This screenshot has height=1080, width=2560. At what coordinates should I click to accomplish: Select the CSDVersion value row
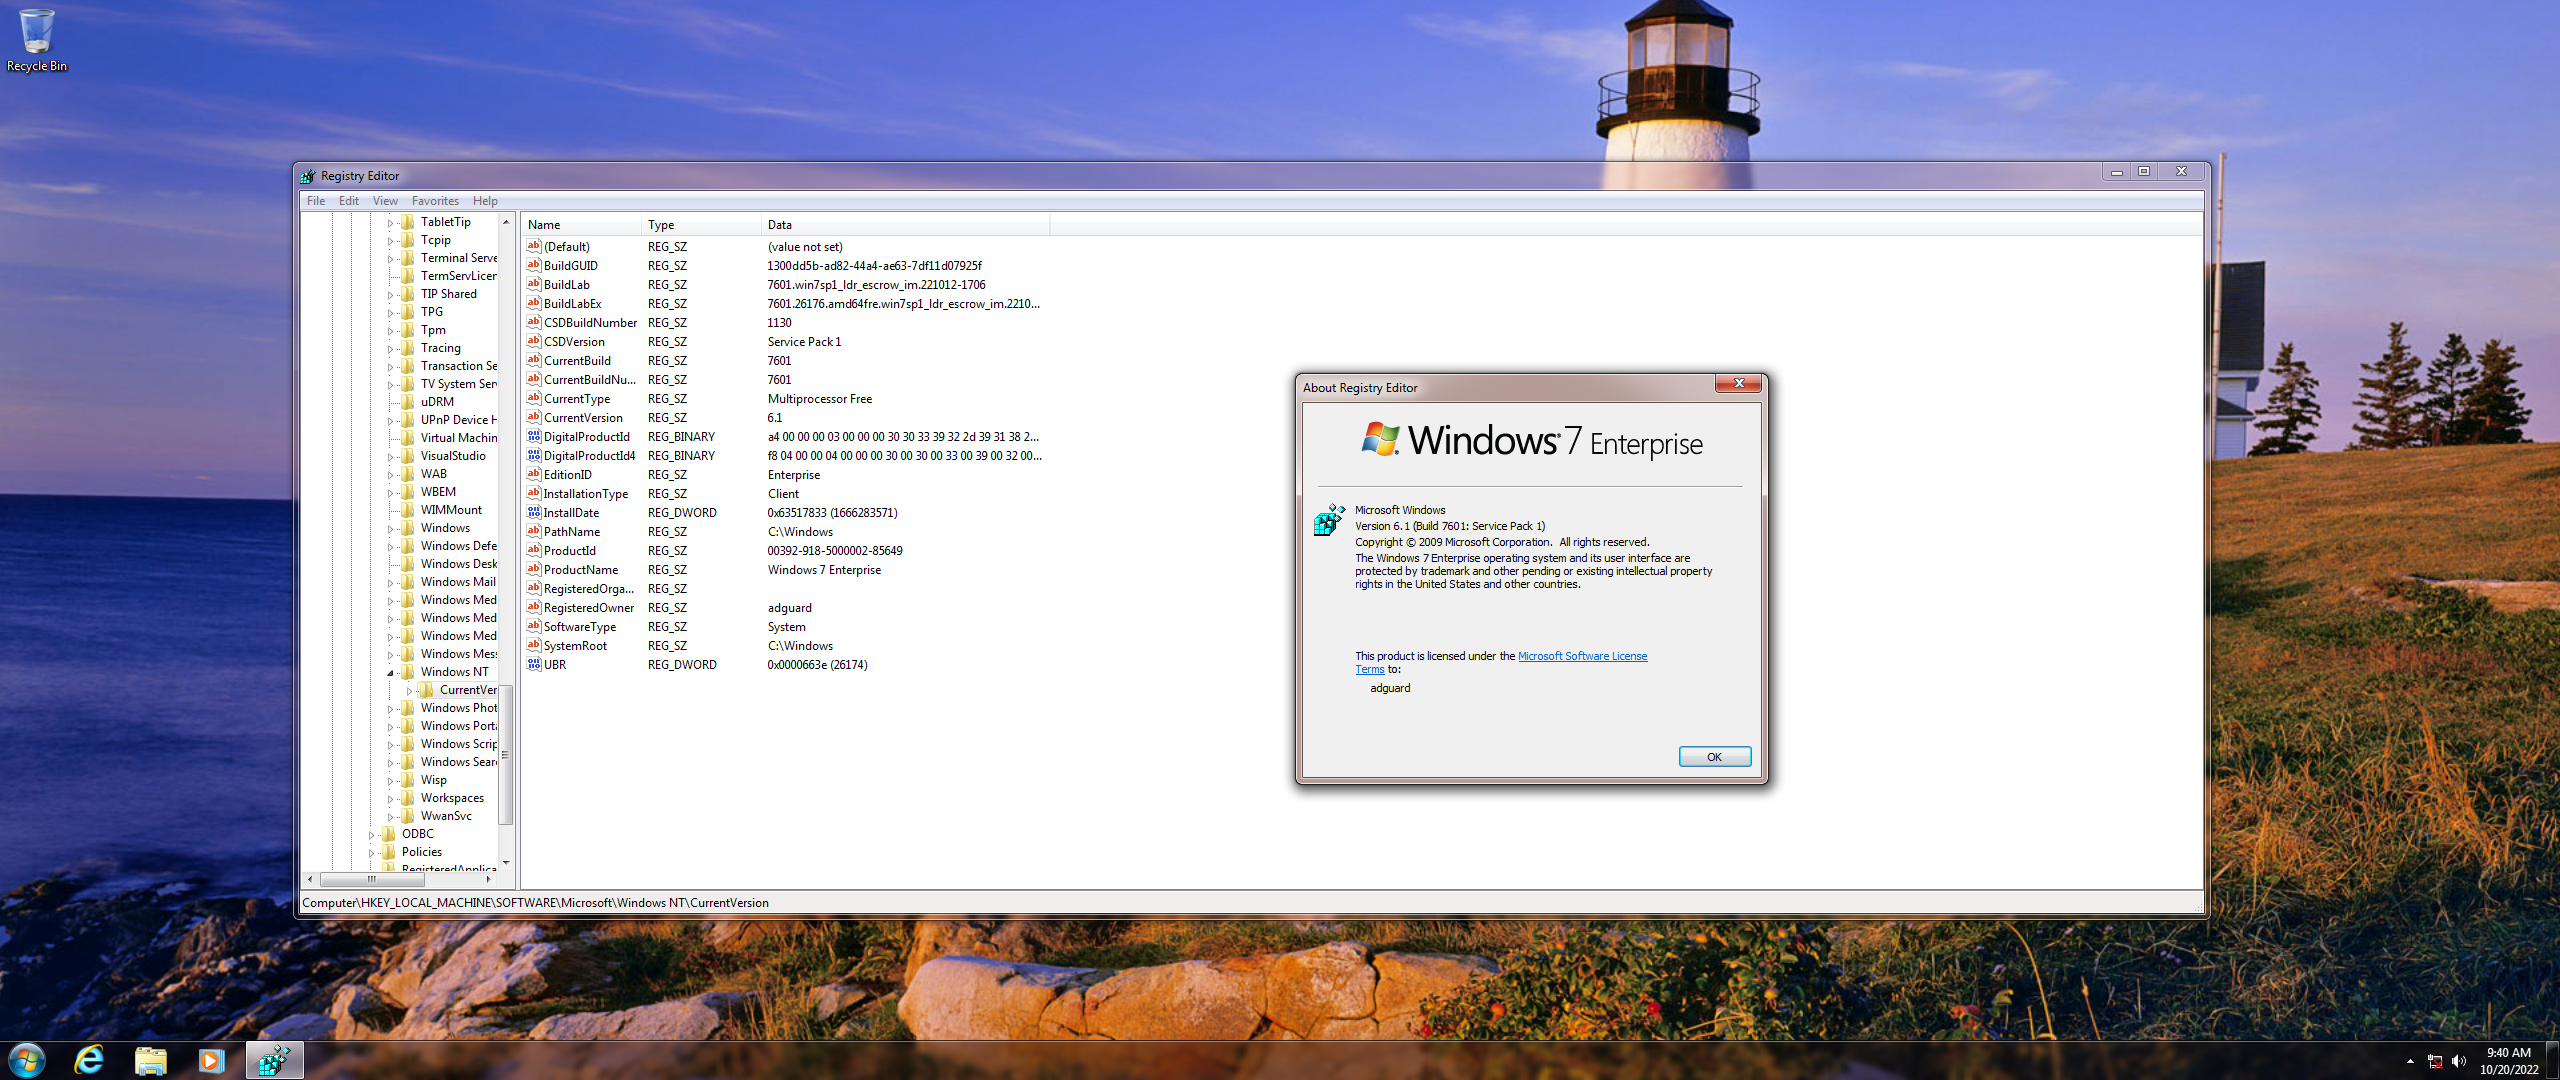coord(785,342)
